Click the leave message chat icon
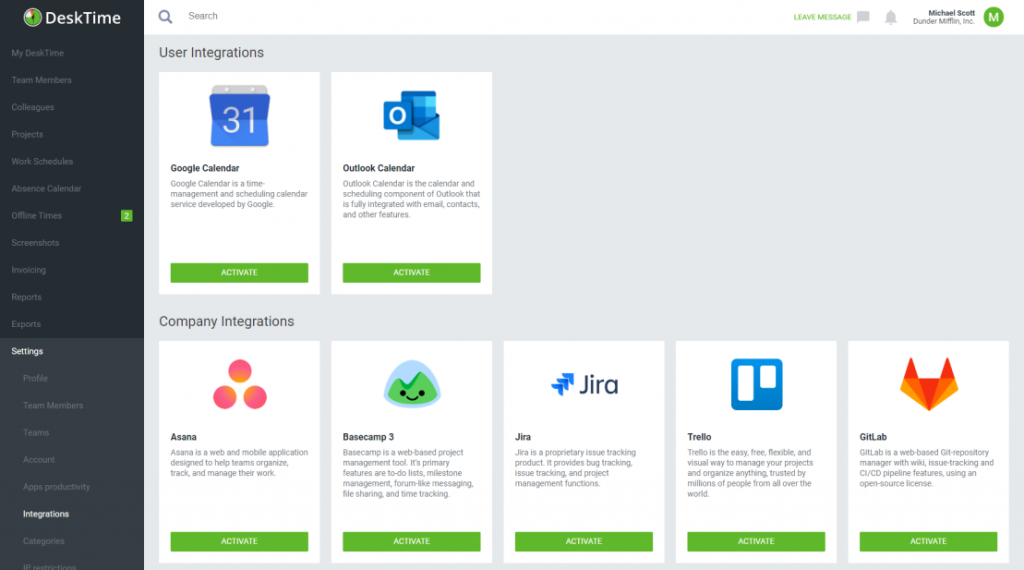Viewport: 1024px width, 570px height. [x=863, y=17]
